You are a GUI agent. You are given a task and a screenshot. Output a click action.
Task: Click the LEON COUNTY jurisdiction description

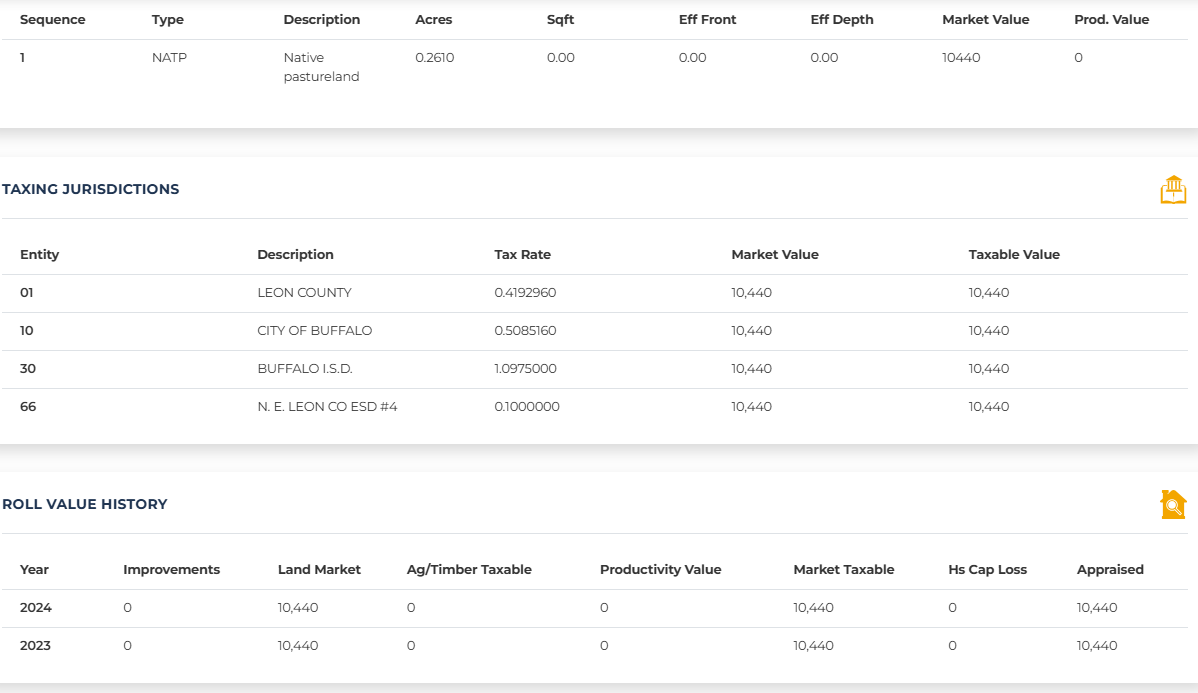[304, 293]
